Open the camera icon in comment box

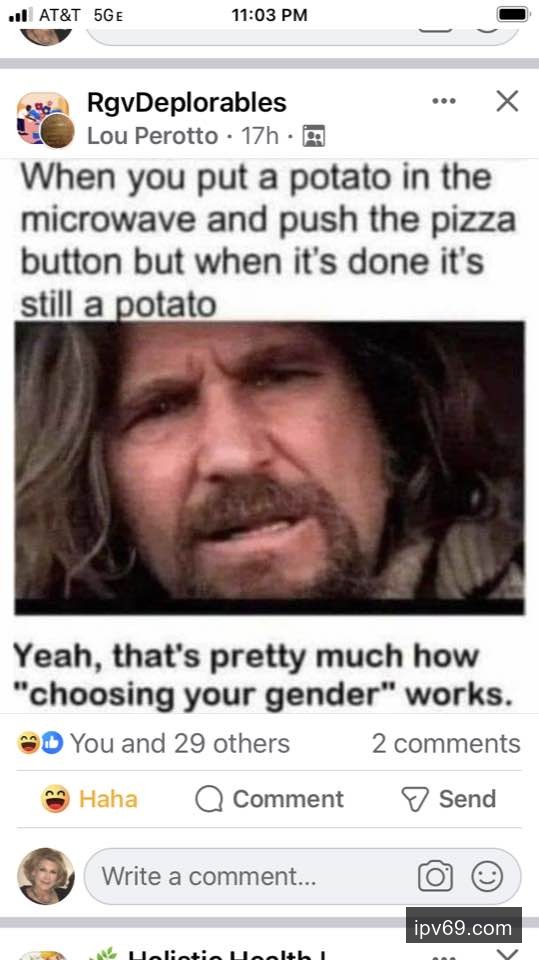435,877
